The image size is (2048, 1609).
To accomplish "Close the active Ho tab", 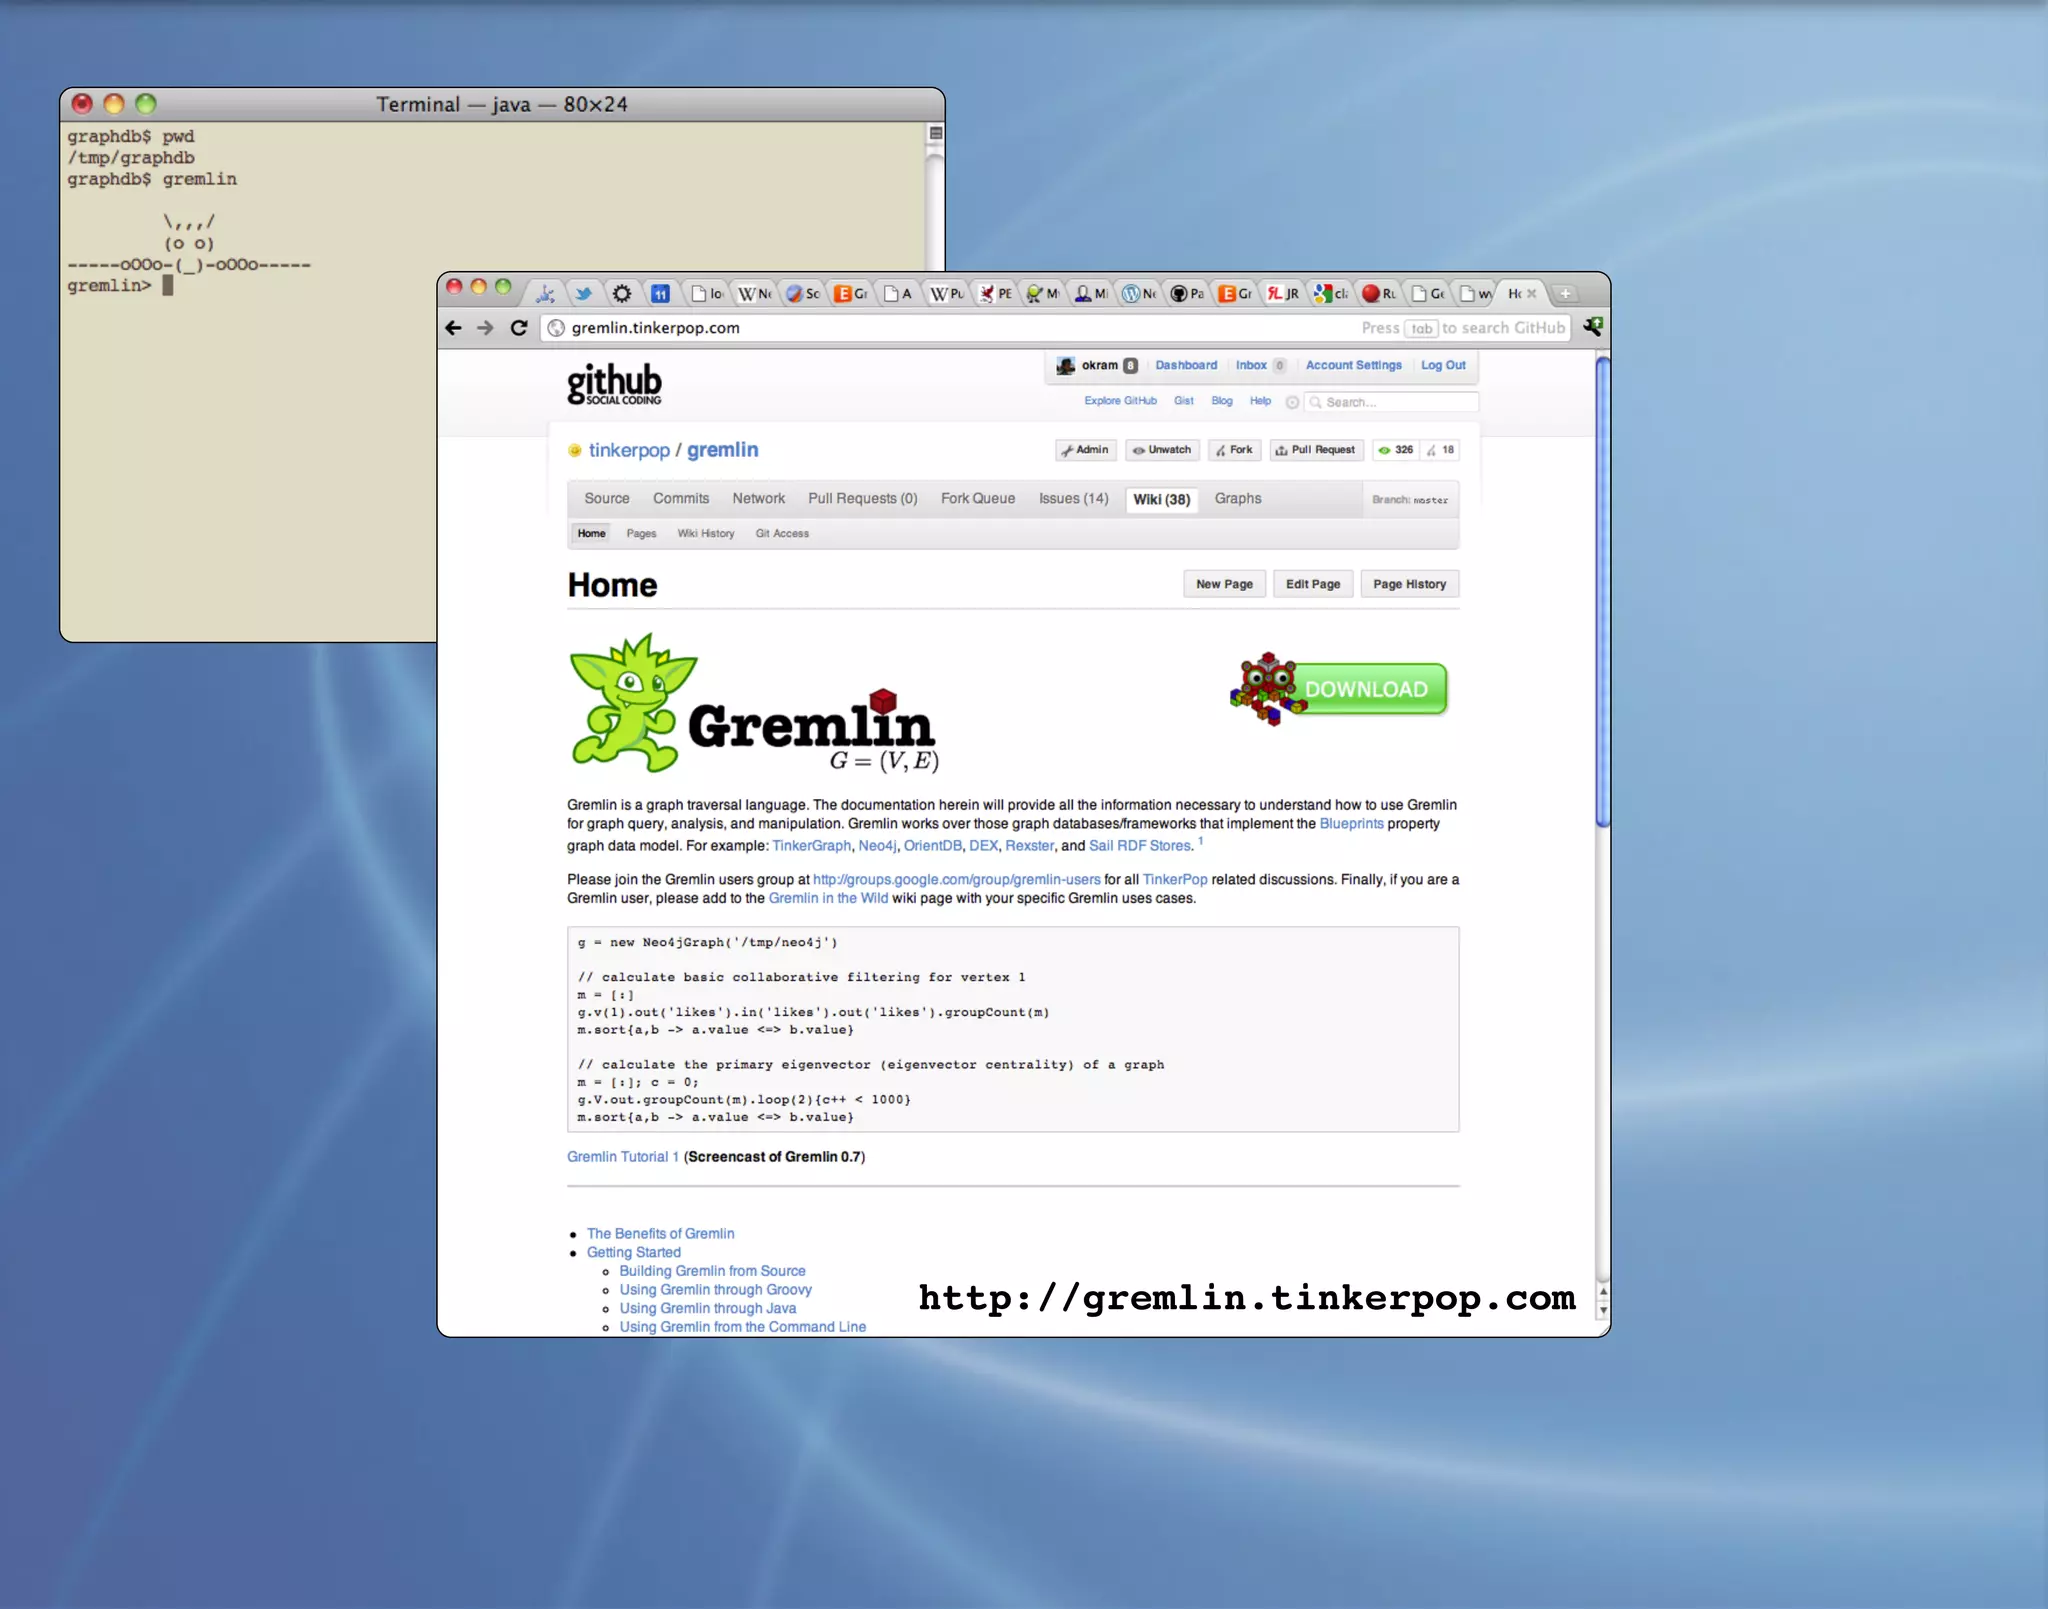I will coord(1531,293).
